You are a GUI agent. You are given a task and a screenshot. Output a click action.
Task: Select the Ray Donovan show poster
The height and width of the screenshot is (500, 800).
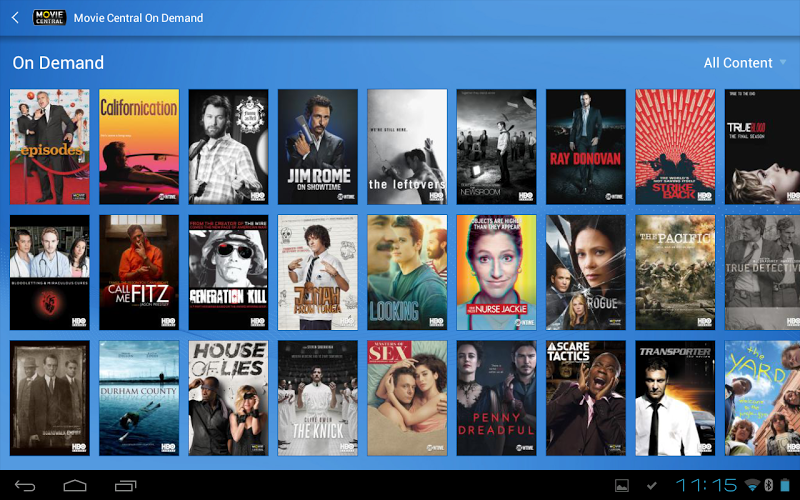585,147
